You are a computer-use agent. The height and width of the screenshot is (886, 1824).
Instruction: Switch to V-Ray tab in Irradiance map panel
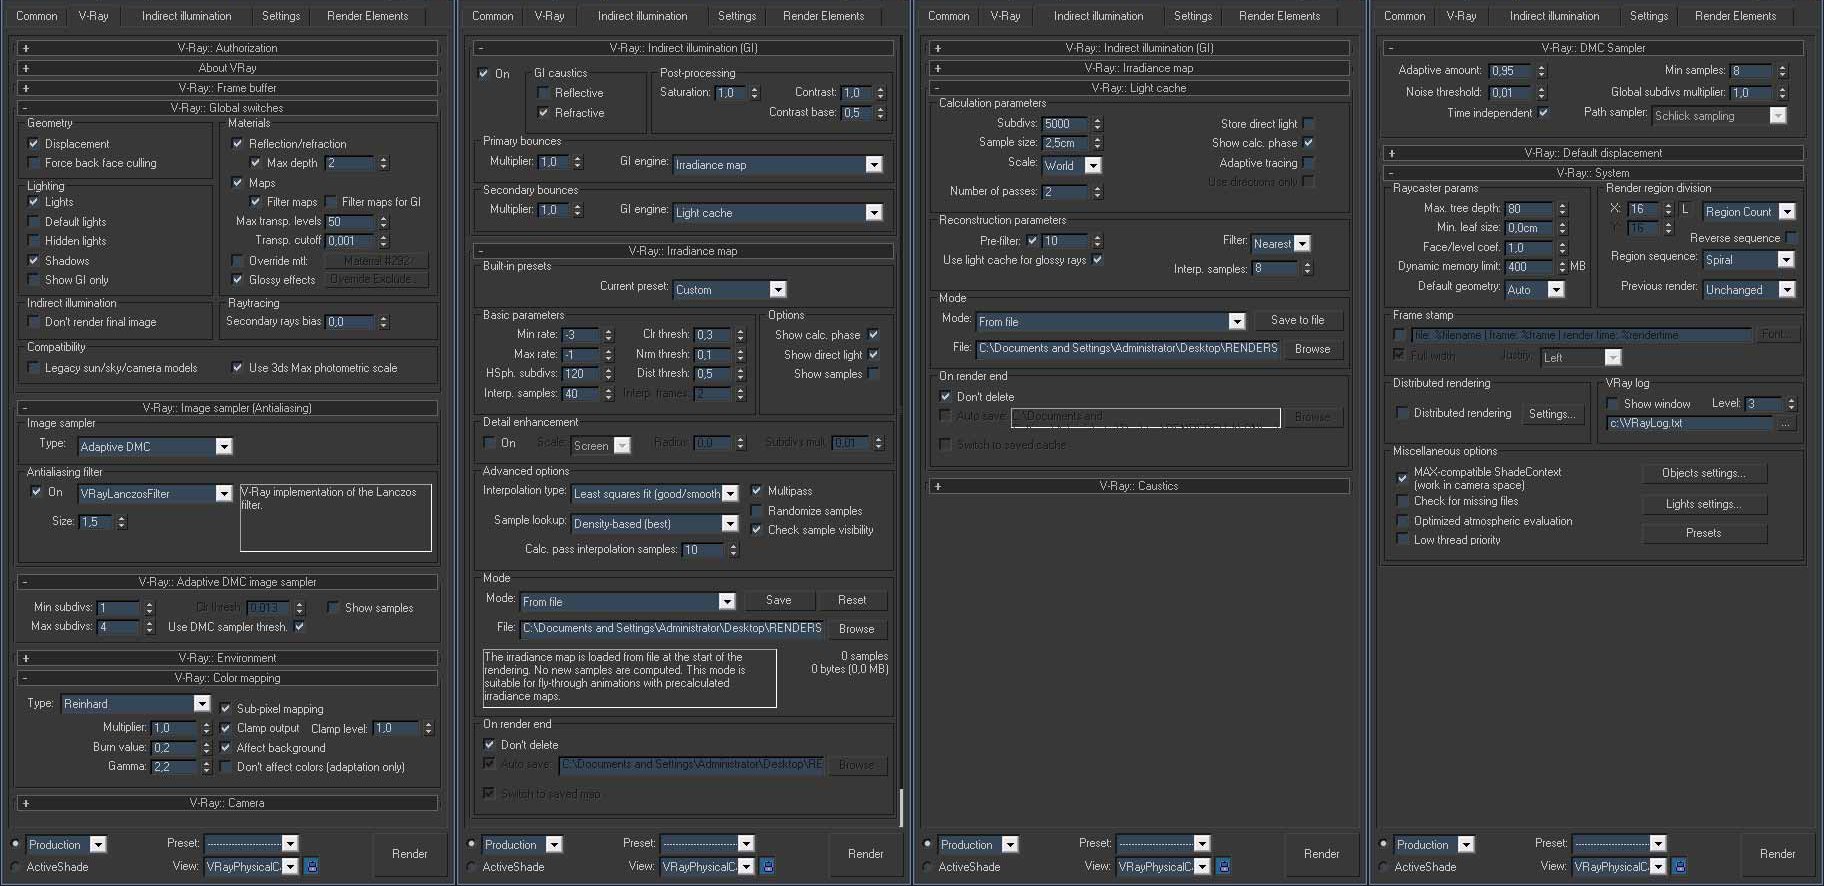(x=549, y=16)
